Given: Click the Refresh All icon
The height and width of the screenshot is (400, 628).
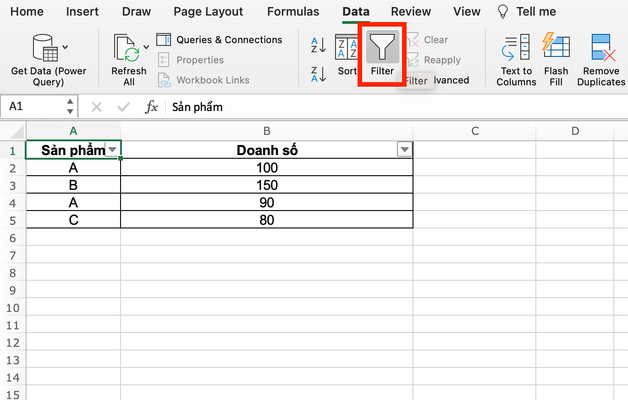Looking at the screenshot, I should point(127,48).
